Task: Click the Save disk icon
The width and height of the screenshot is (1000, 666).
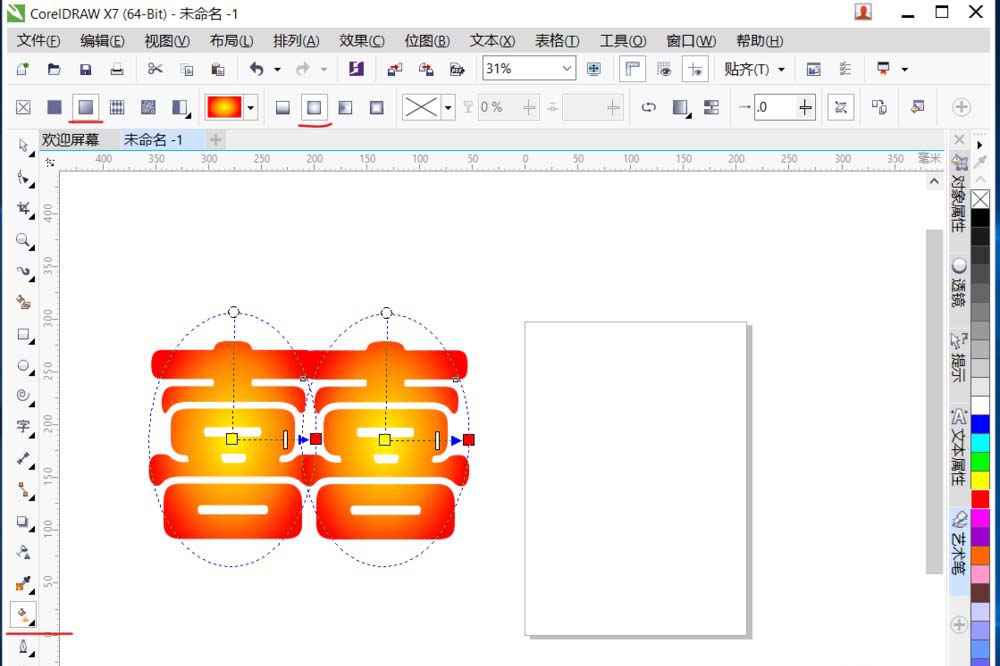Action: point(85,69)
